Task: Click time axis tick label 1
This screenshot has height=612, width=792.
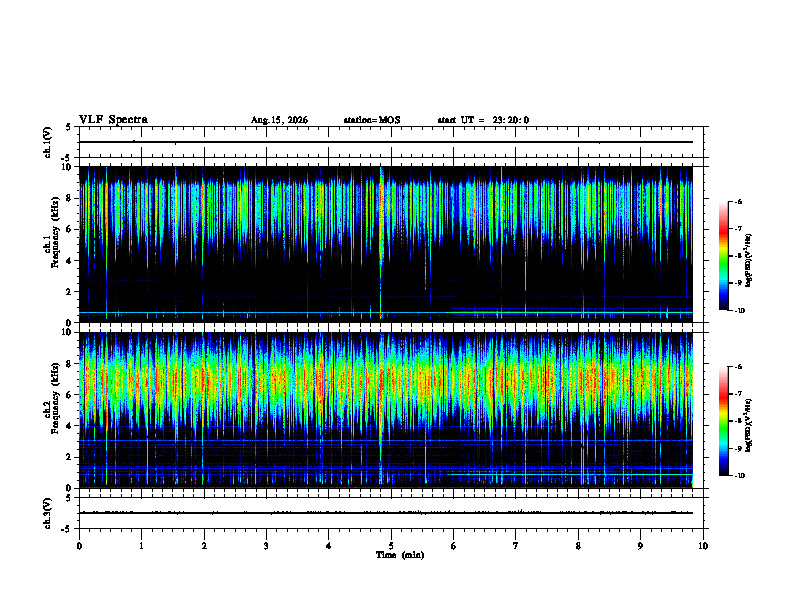Action: (x=141, y=546)
